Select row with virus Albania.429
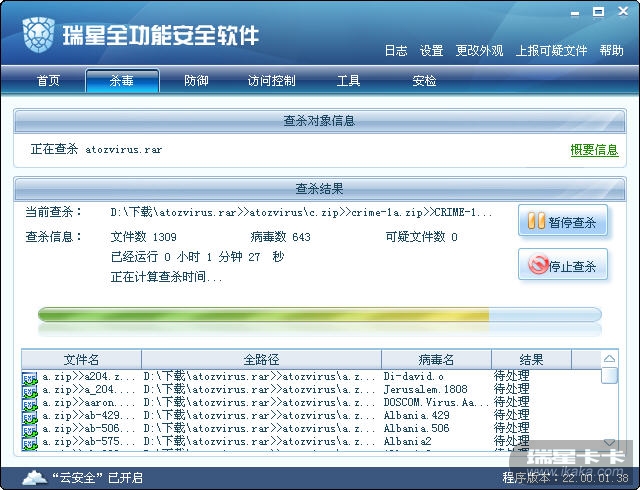The image size is (640, 490). tap(311, 415)
